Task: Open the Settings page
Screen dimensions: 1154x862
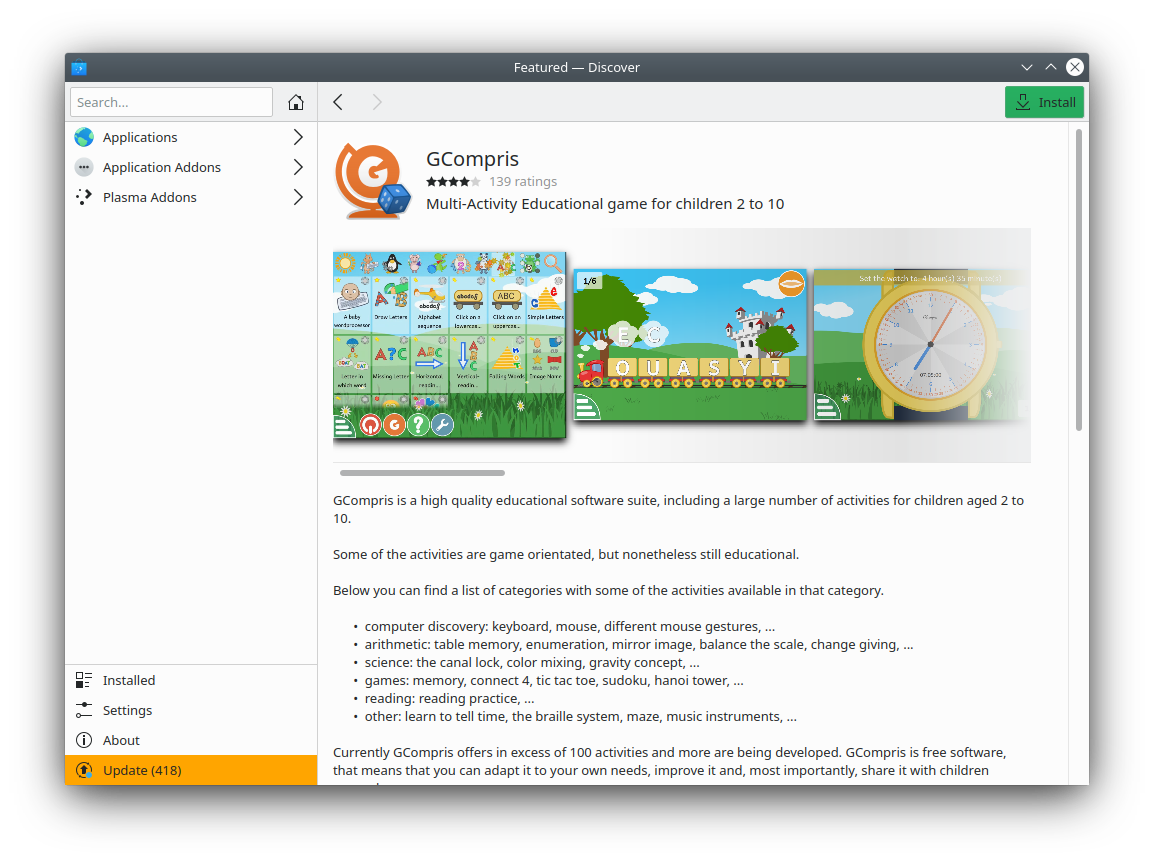Action: click(191, 710)
